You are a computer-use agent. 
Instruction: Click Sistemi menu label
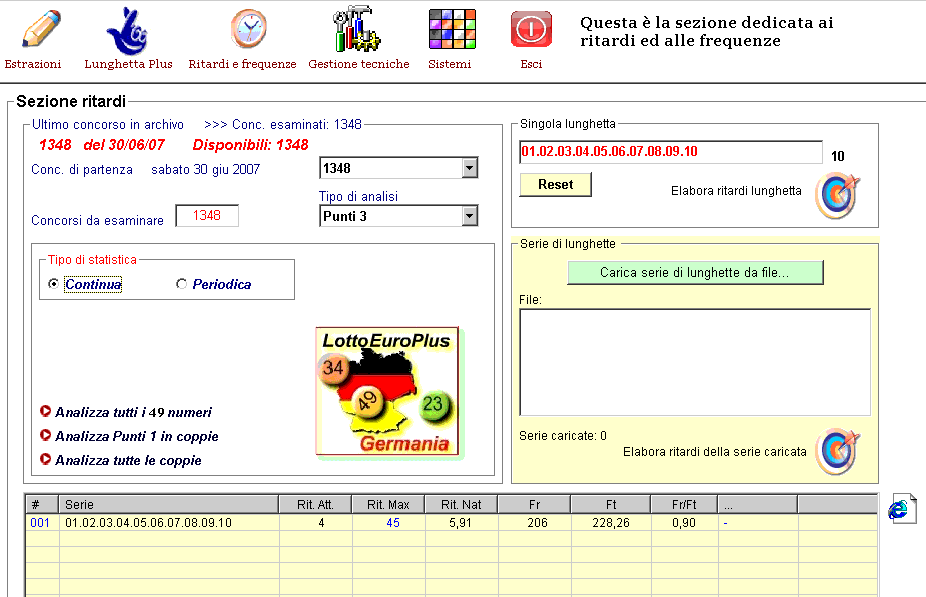coord(449,64)
